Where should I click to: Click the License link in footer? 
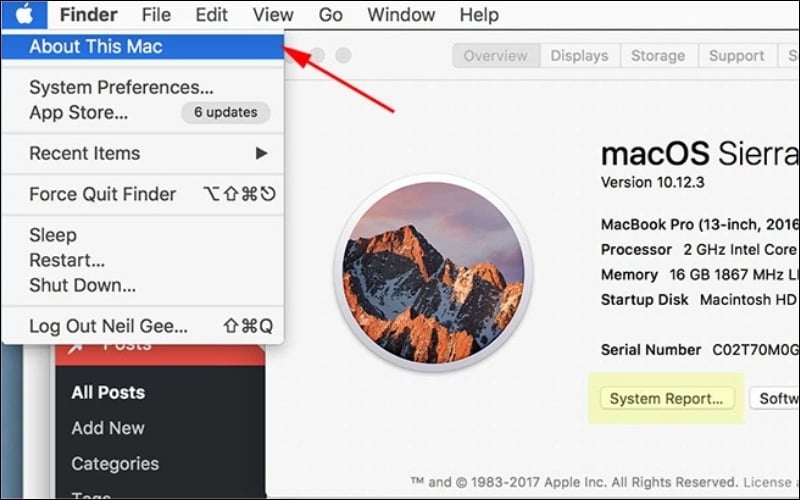pyautogui.click(x=767, y=482)
